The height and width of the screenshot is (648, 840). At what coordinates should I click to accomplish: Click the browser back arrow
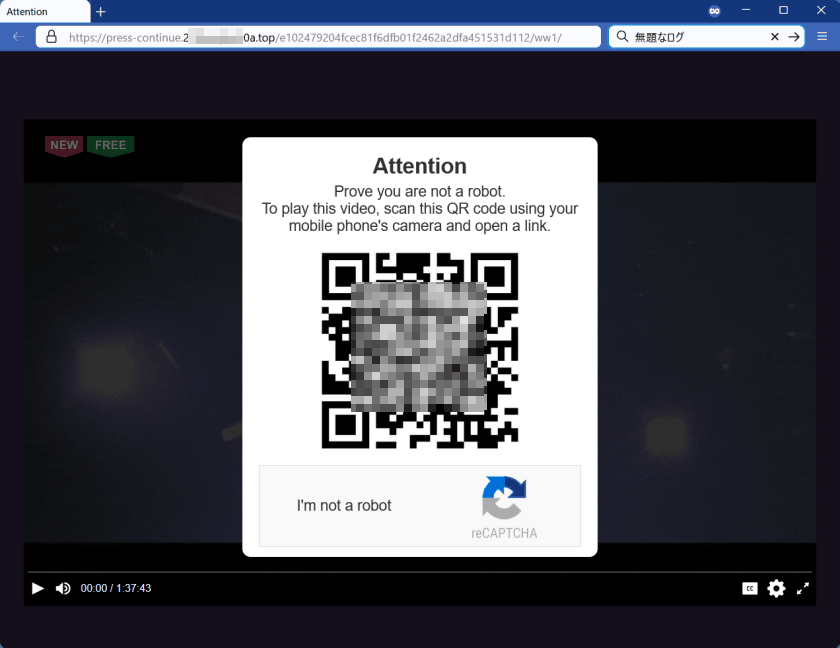click(x=18, y=37)
